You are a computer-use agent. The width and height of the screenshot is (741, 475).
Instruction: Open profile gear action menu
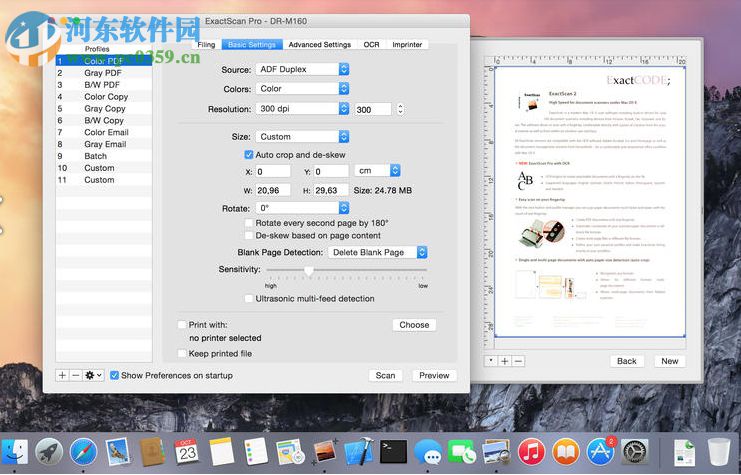[x=93, y=375]
